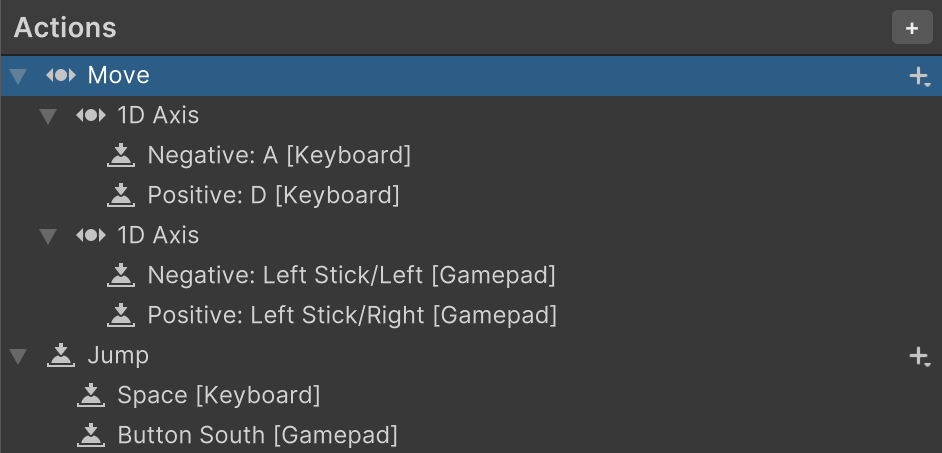
Task: Click the binding icon beside Space [Keyboard]
Action: pyautogui.click(x=91, y=395)
